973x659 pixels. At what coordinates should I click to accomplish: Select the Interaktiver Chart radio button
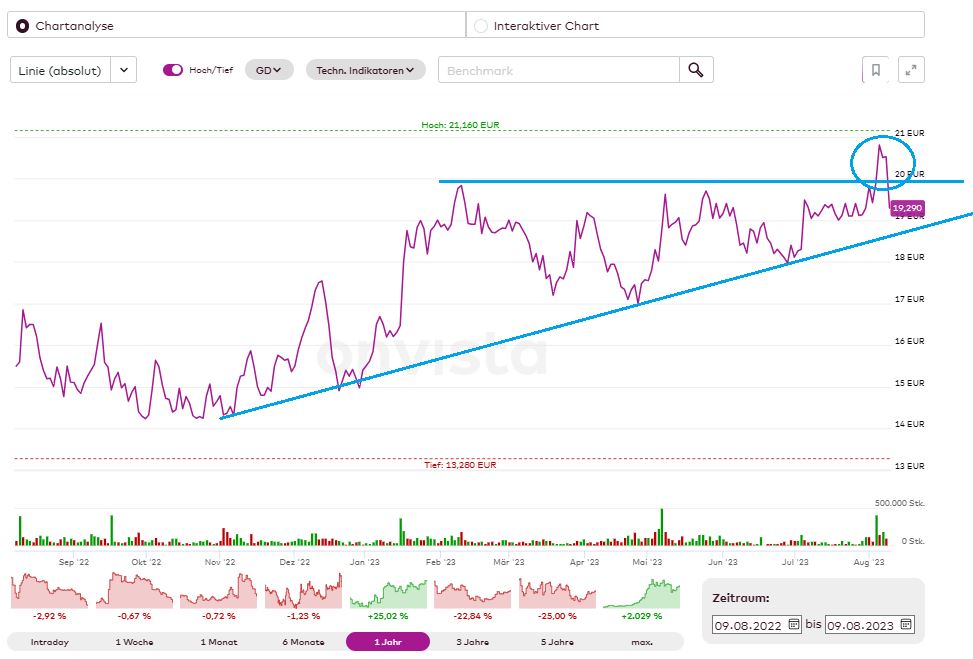coord(480,27)
